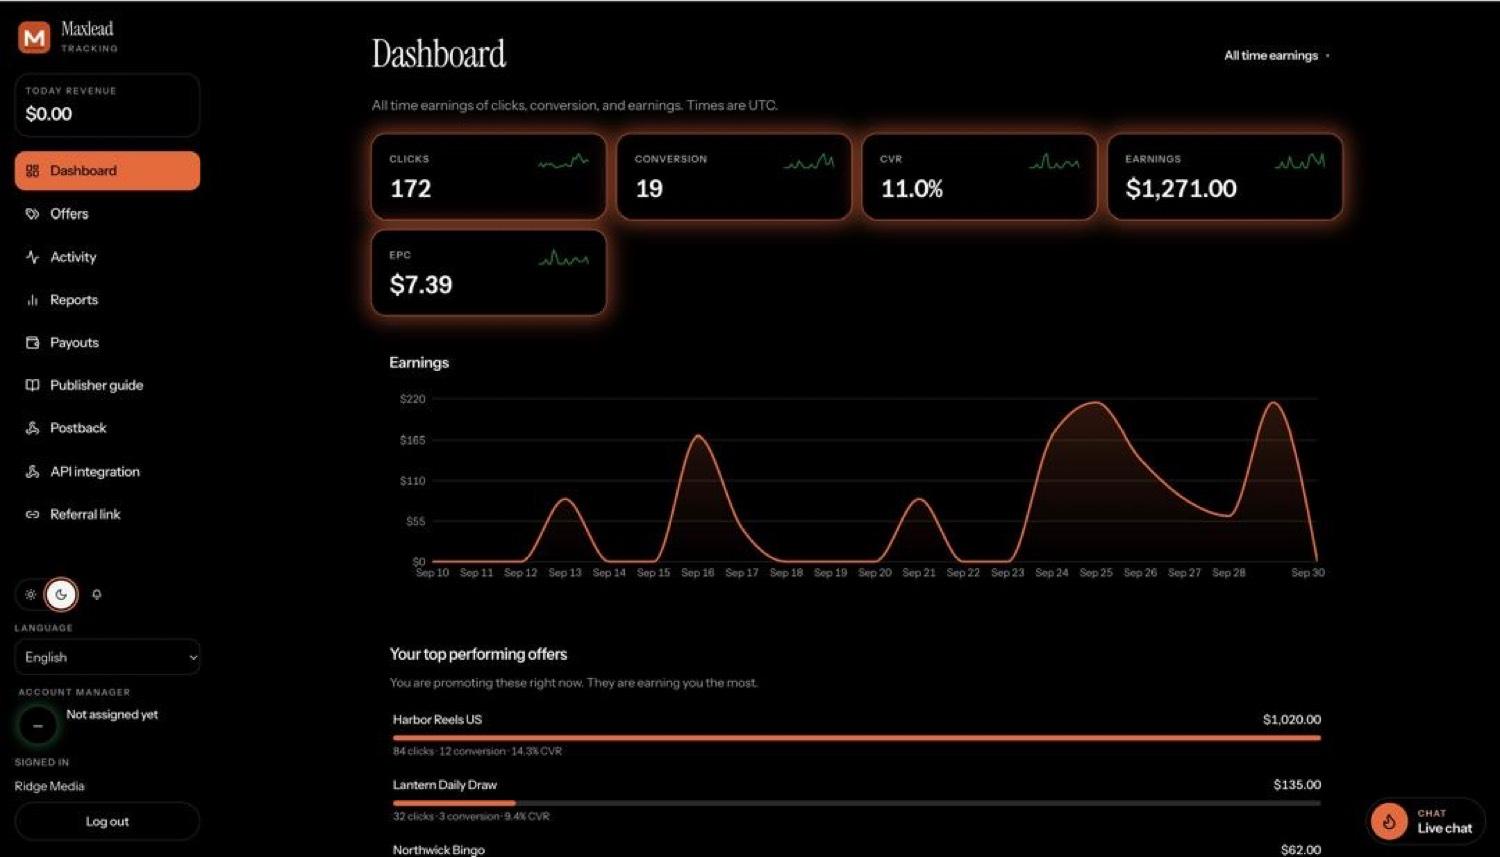Viewport: 1500px width, 857px height.
Task: Click the Dashboard grid icon
Action: tap(32, 171)
